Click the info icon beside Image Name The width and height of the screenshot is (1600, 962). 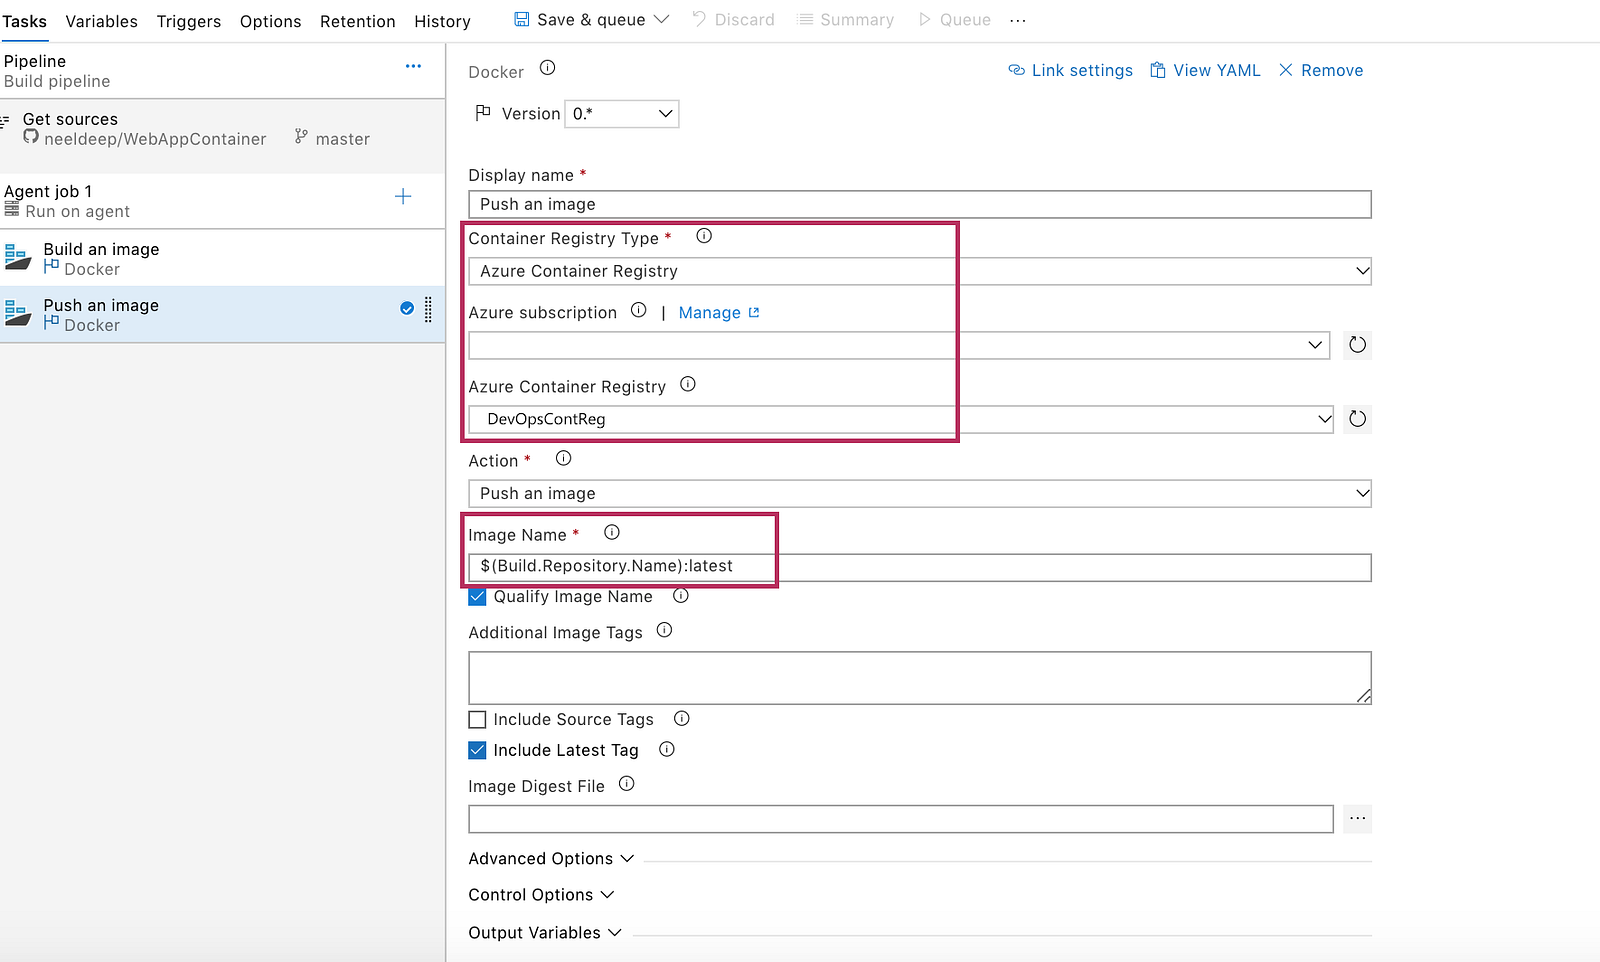coord(612,533)
